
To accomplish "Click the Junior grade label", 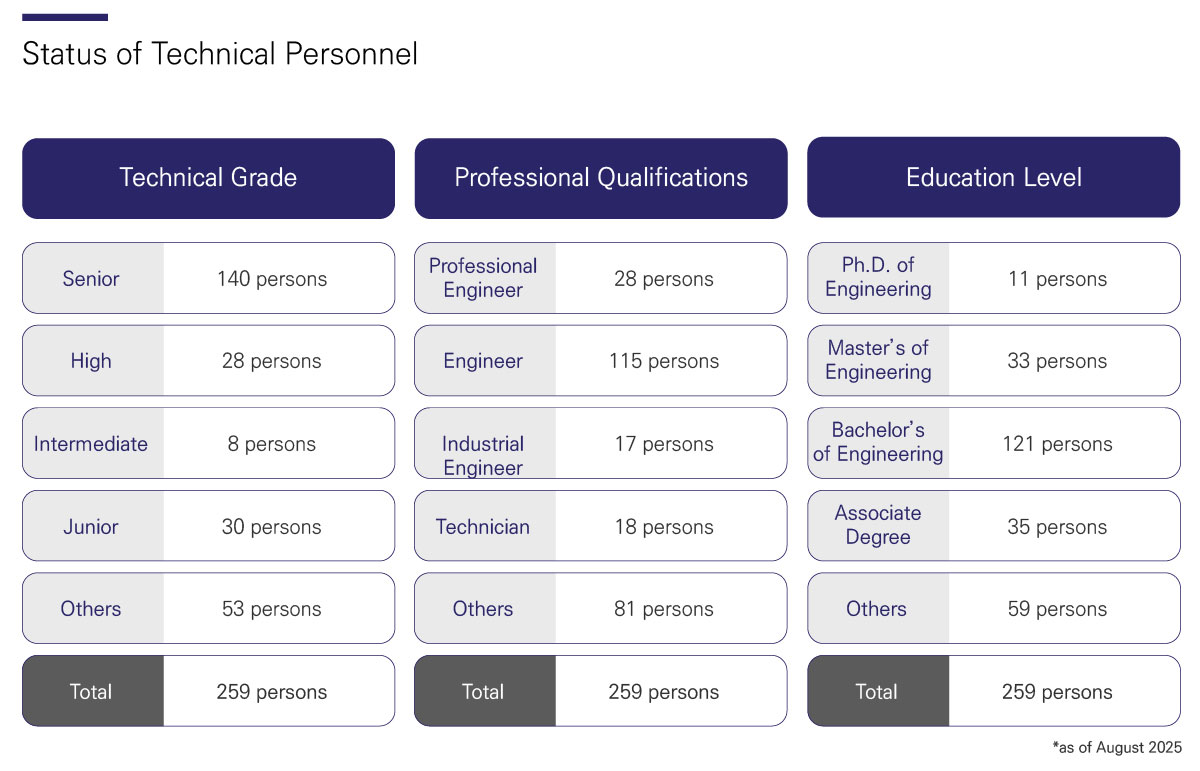I will pos(91,527).
